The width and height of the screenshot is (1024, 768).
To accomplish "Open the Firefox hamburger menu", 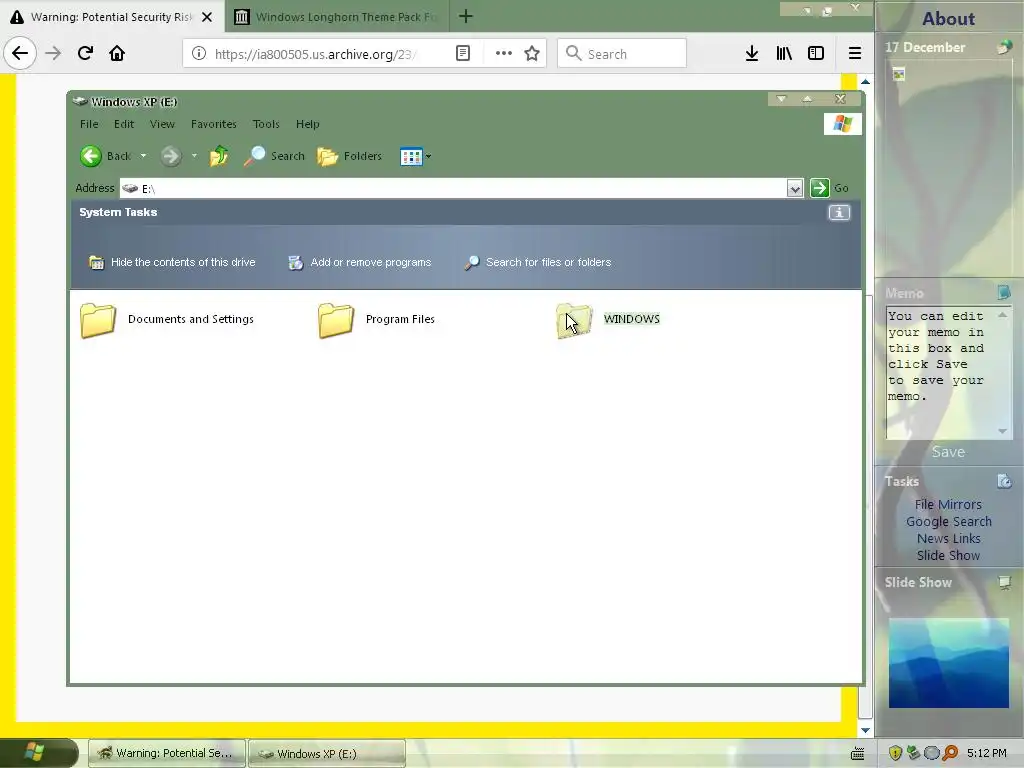I will (x=854, y=54).
